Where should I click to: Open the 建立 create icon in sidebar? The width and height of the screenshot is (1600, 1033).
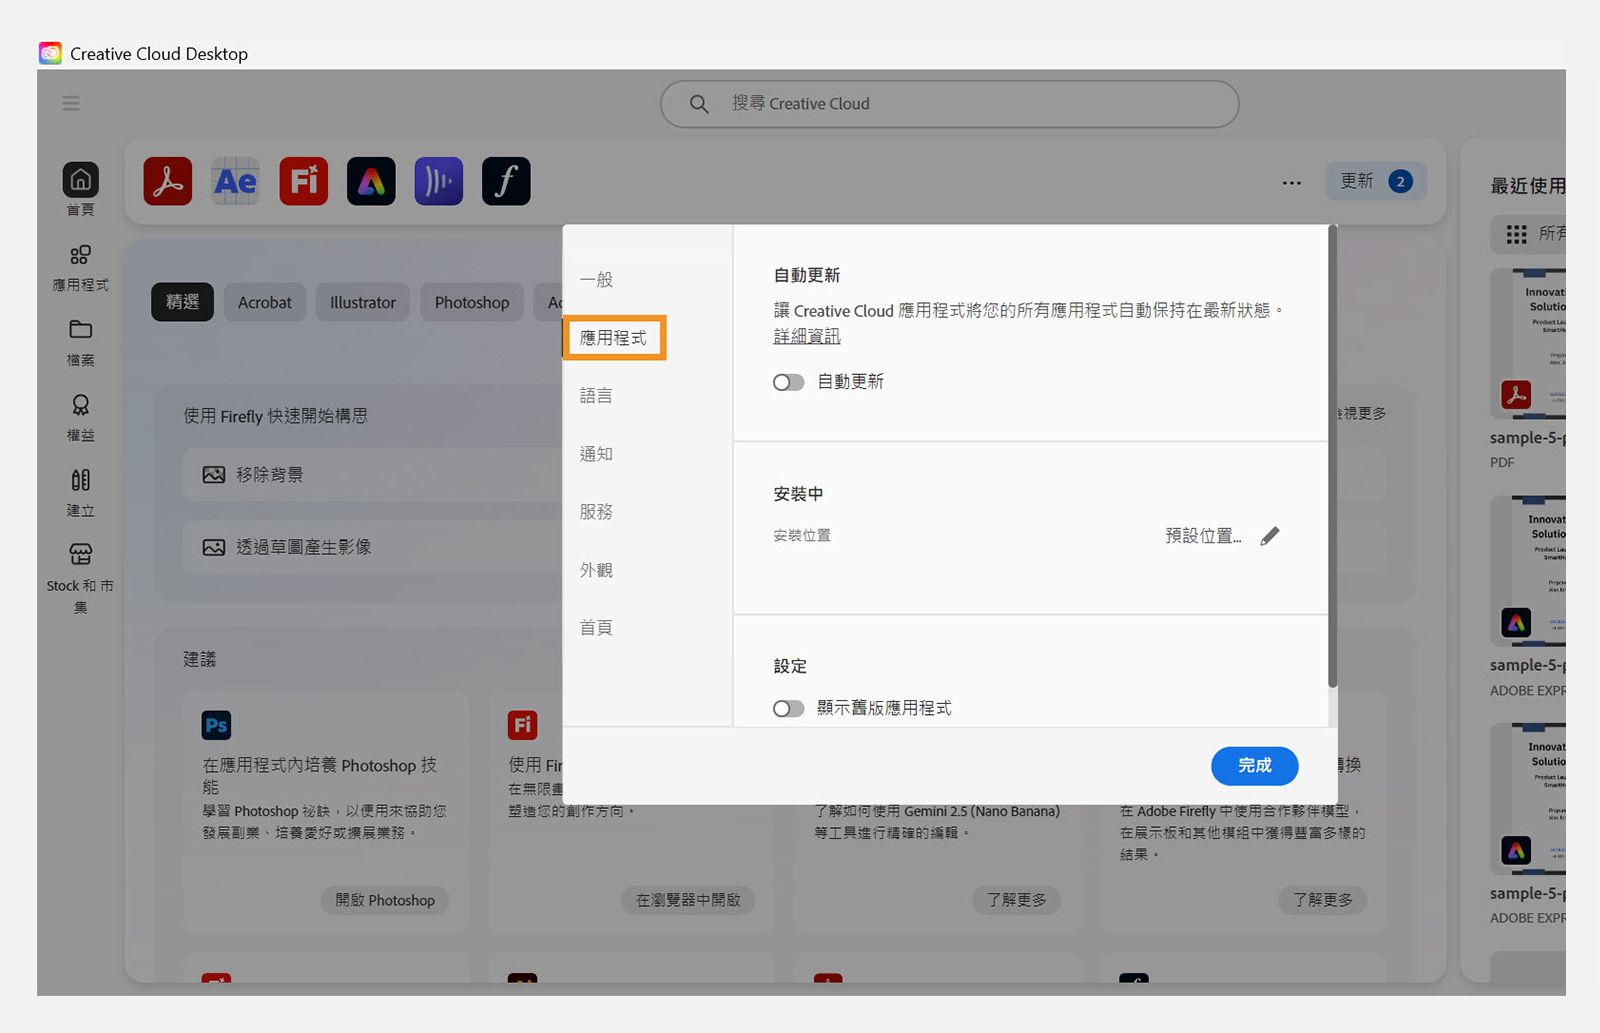(81, 480)
